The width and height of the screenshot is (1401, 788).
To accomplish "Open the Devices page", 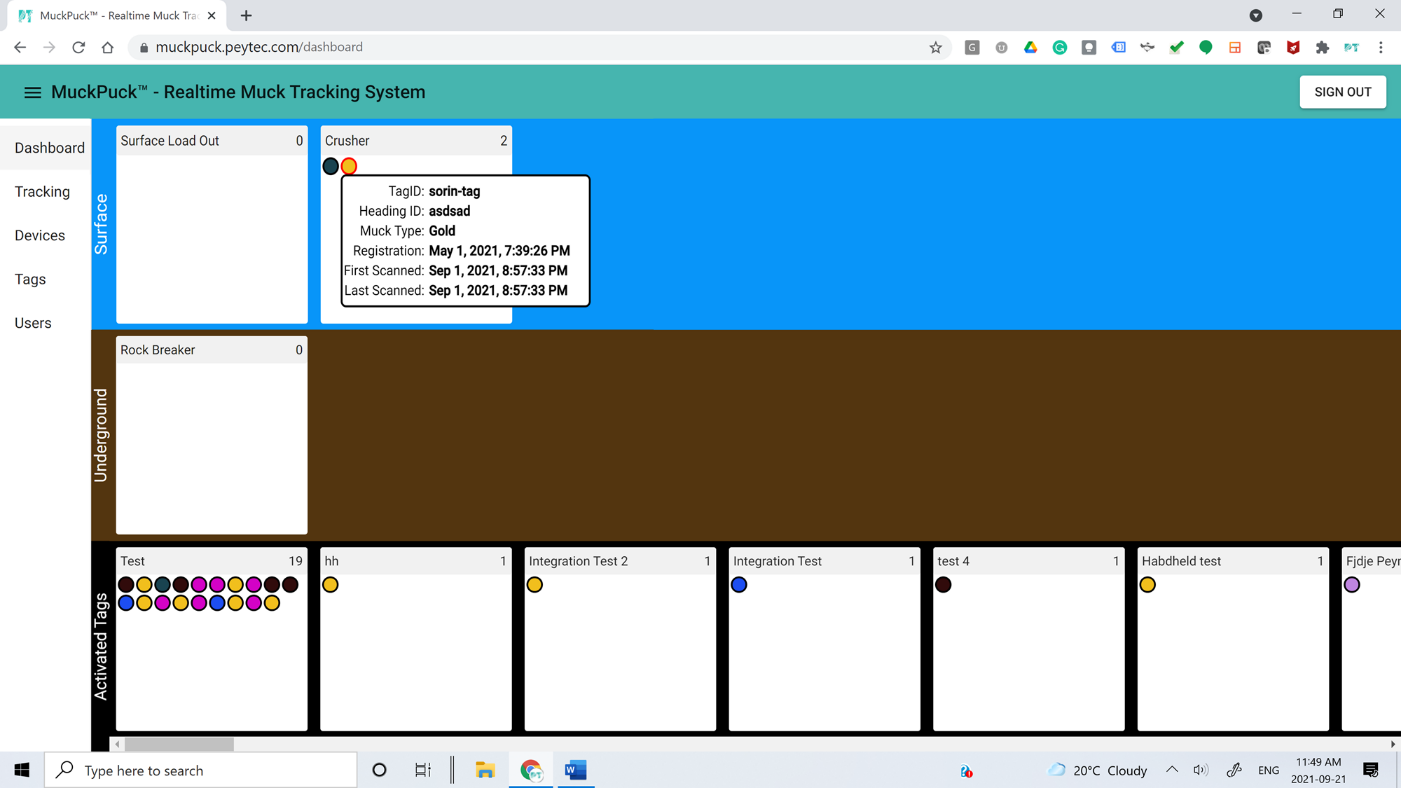I will click(x=40, y=236).
